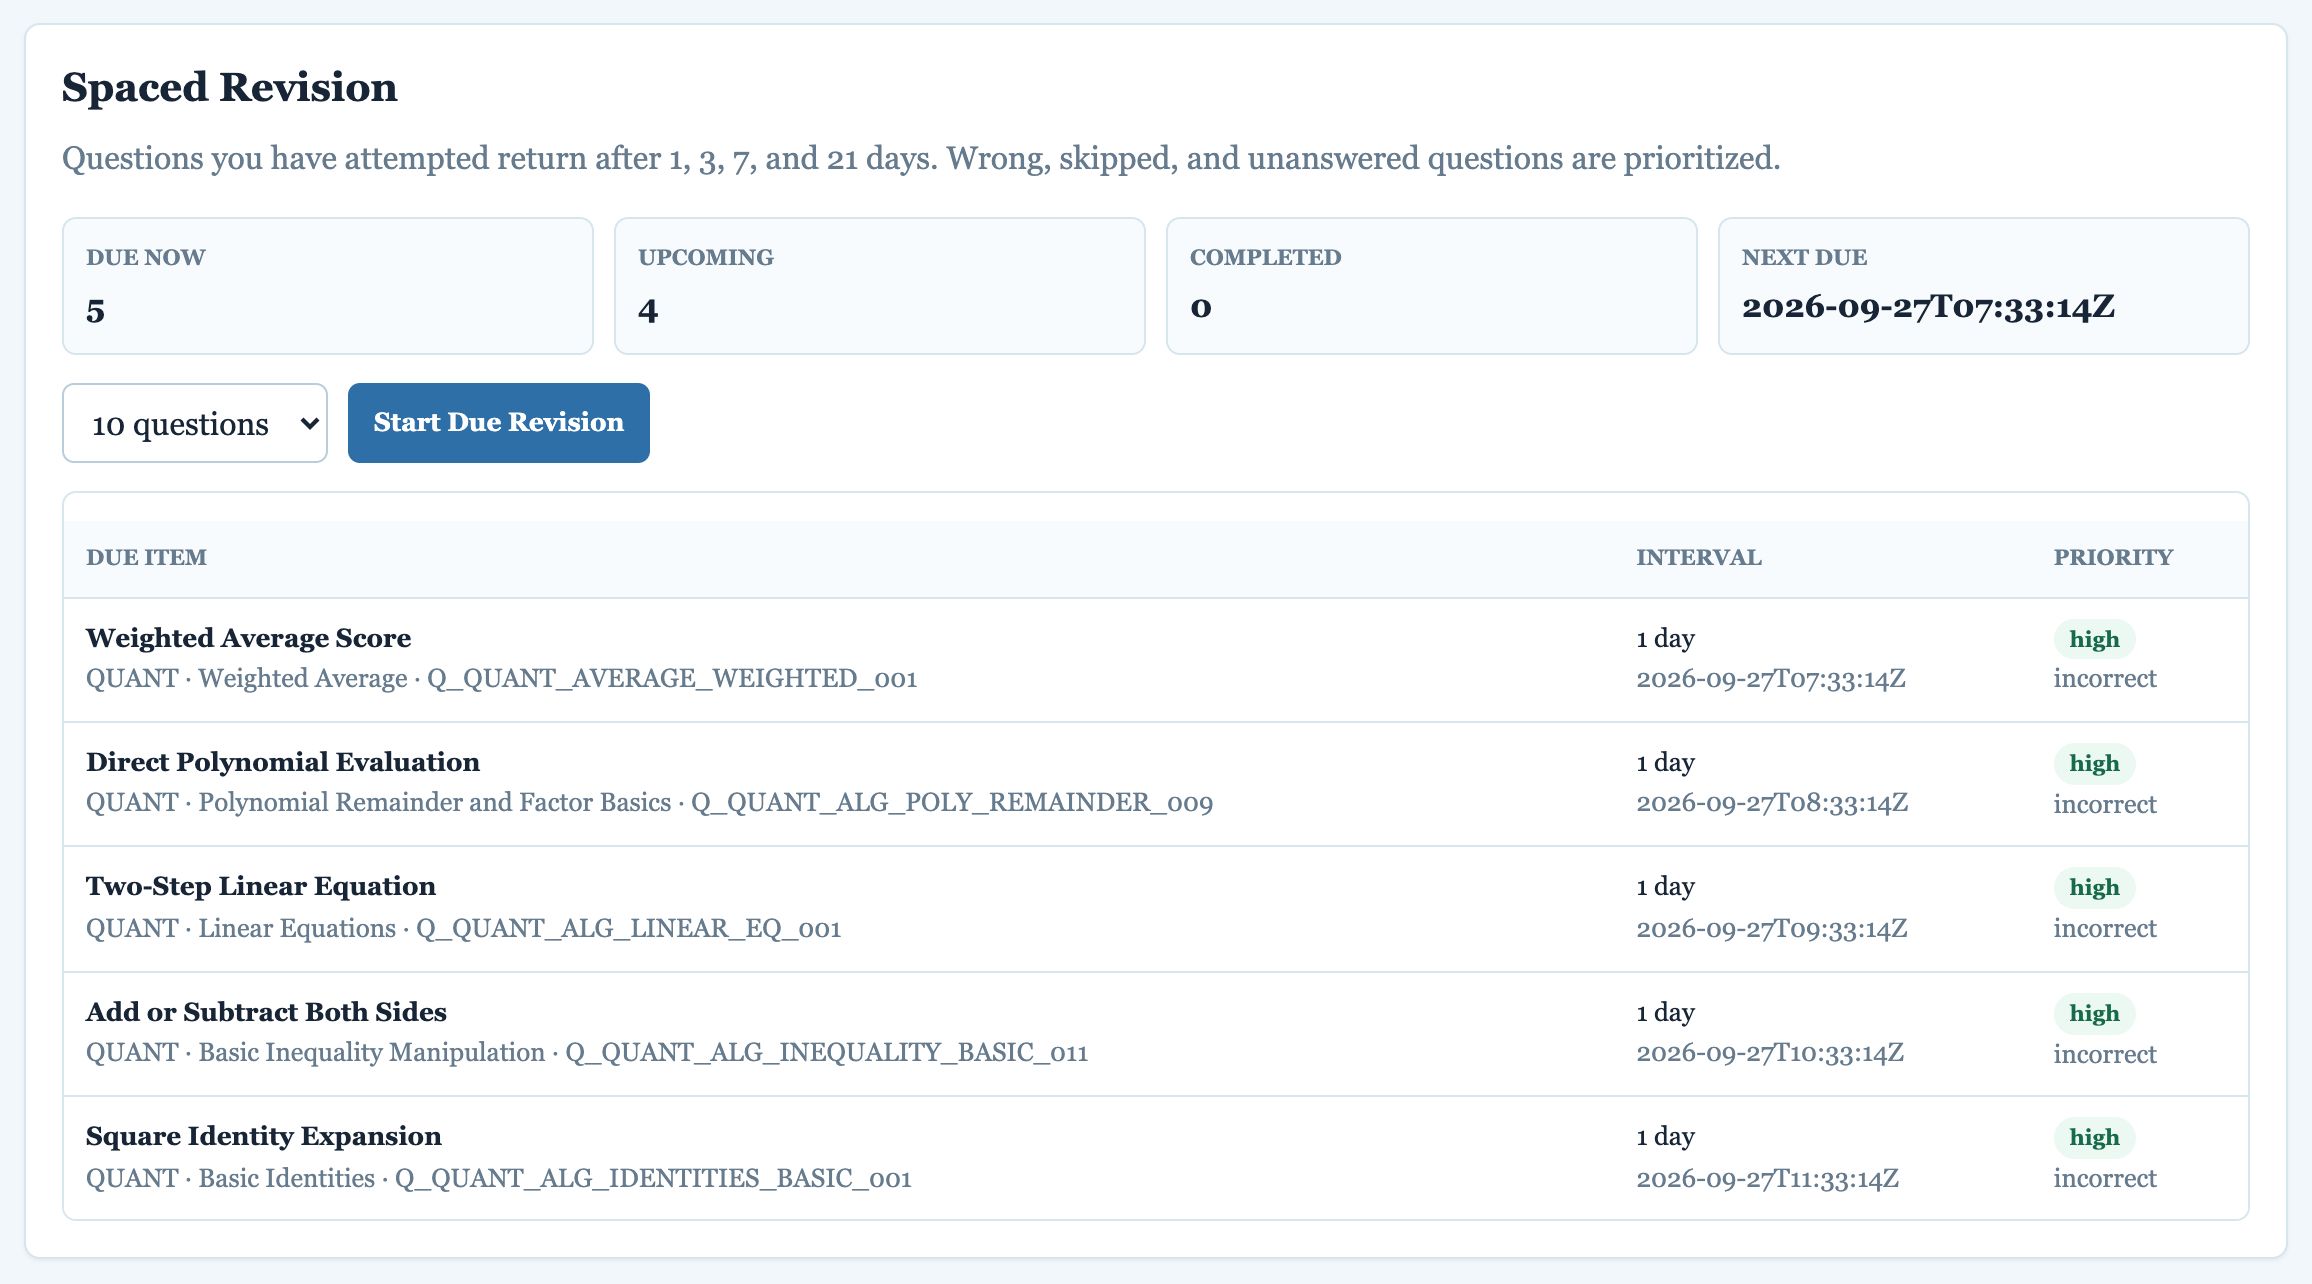Click high badge for Square Identity Expansion

point(2094,1137)
